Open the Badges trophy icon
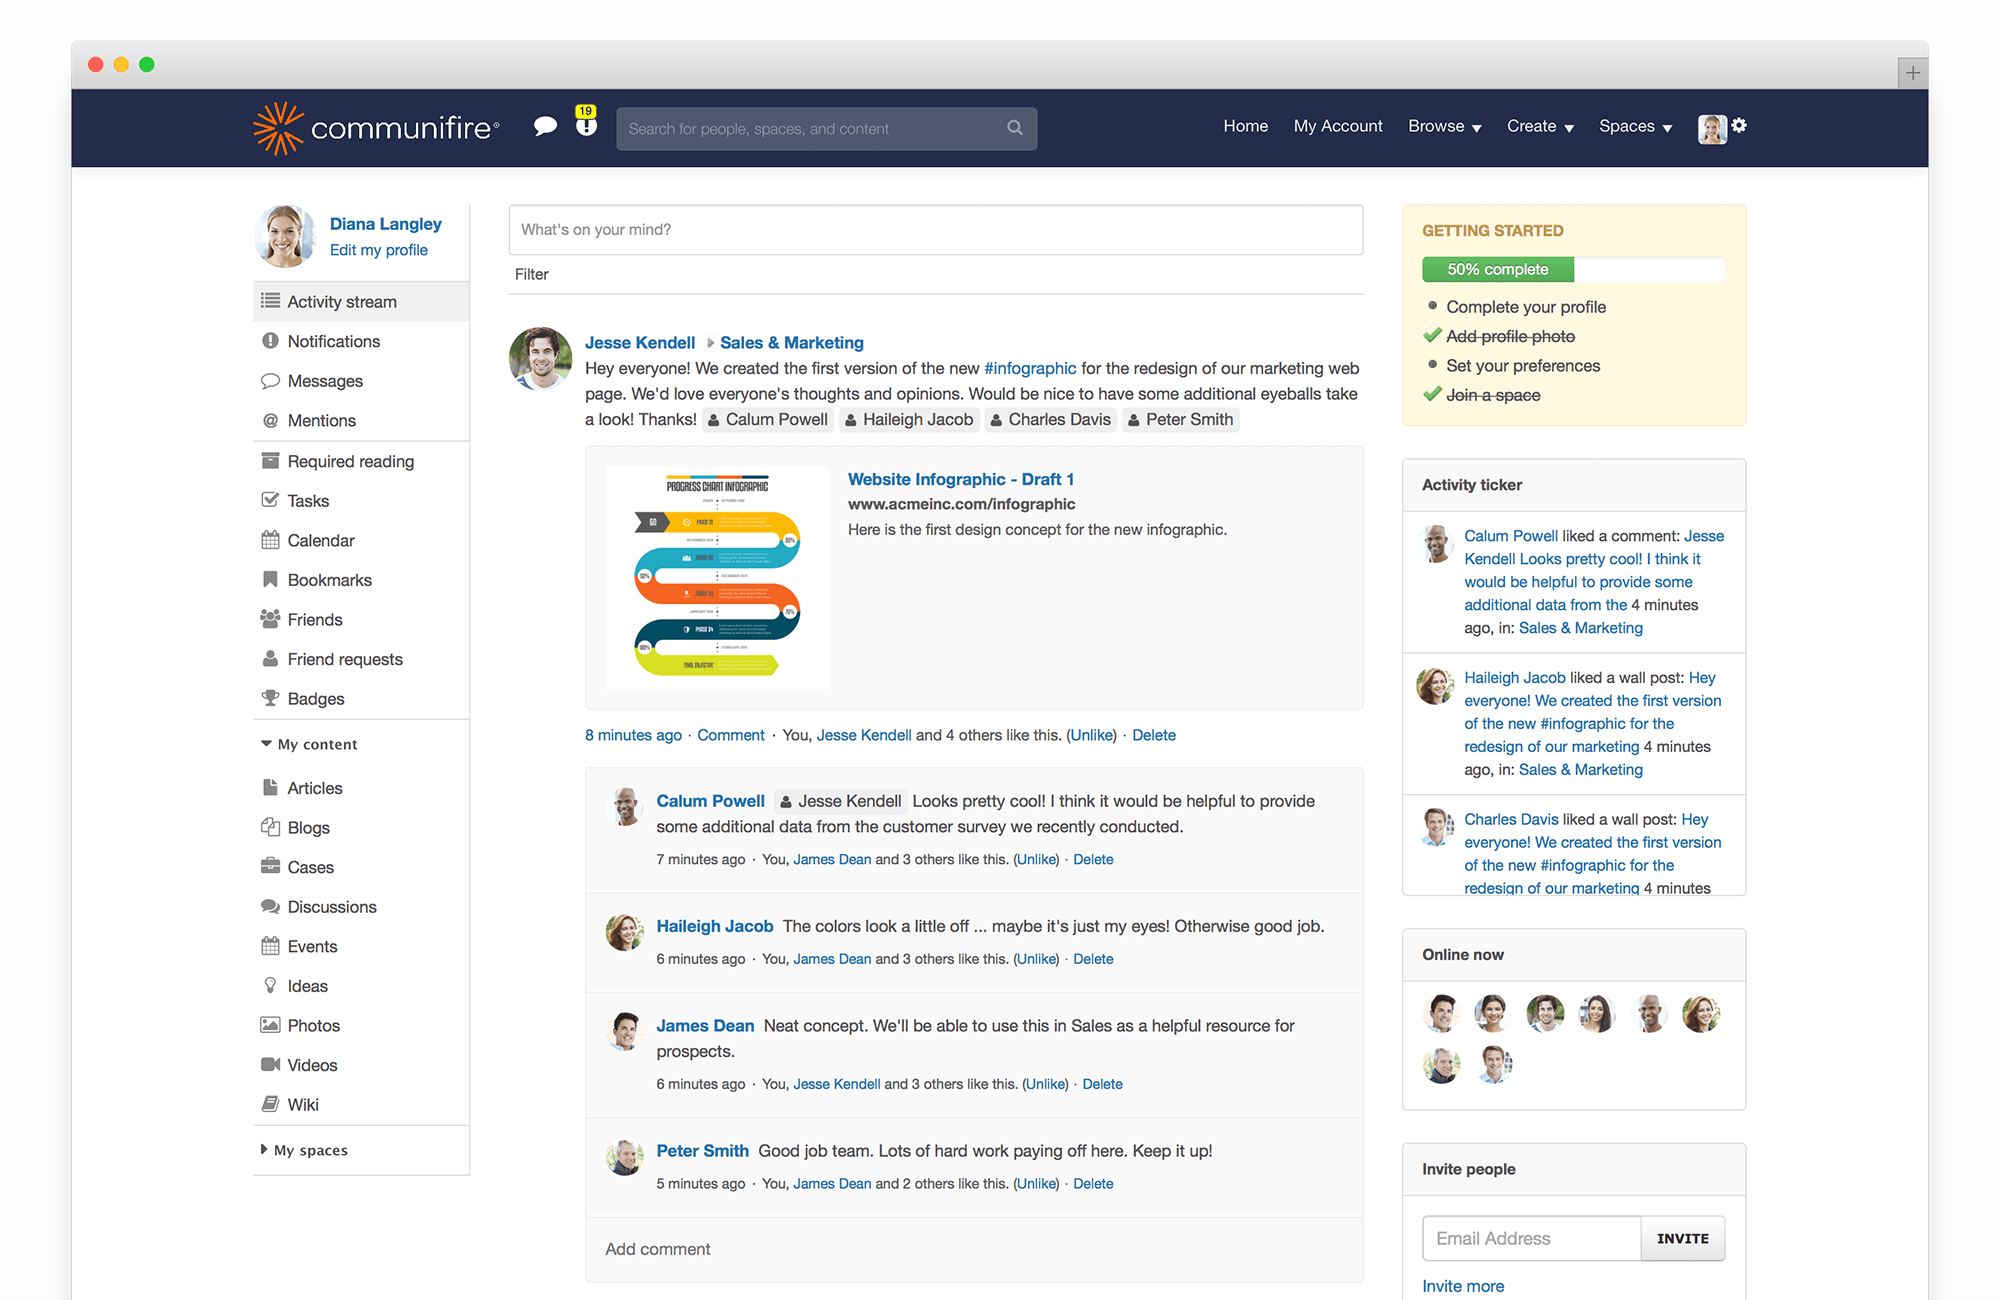The height and width of the screenshot is (1300, 2000). (270, 698)
